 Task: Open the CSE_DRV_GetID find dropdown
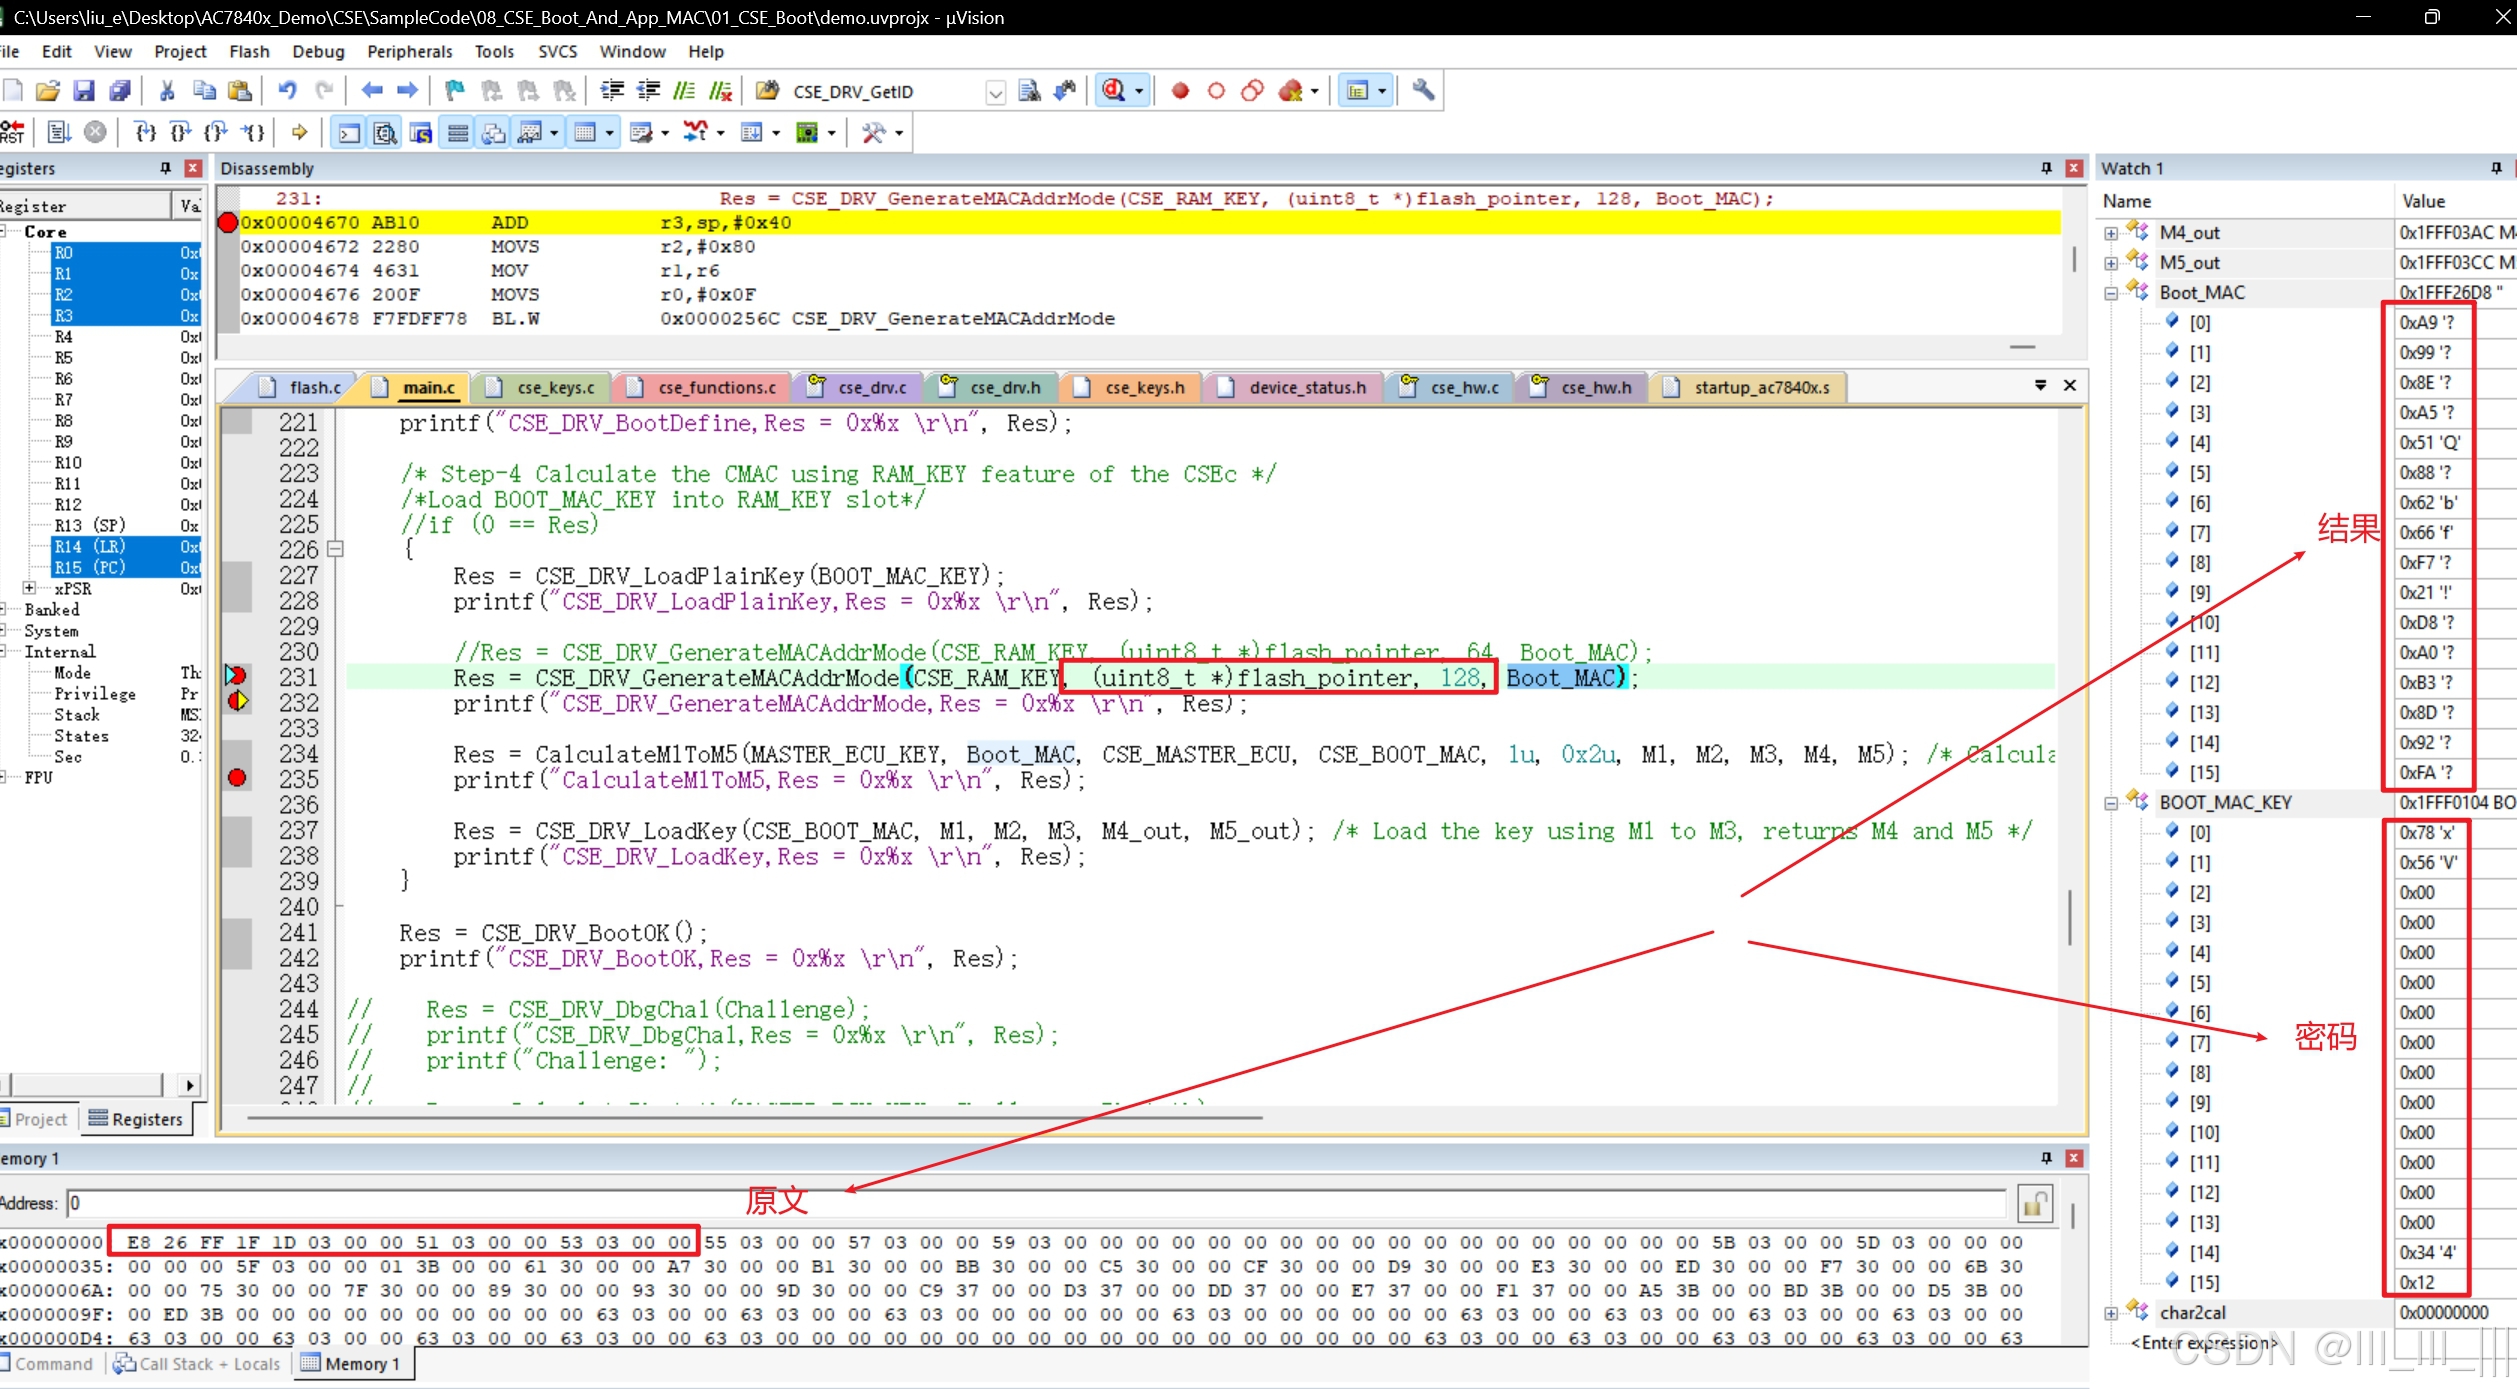click(x=995, y=92)
